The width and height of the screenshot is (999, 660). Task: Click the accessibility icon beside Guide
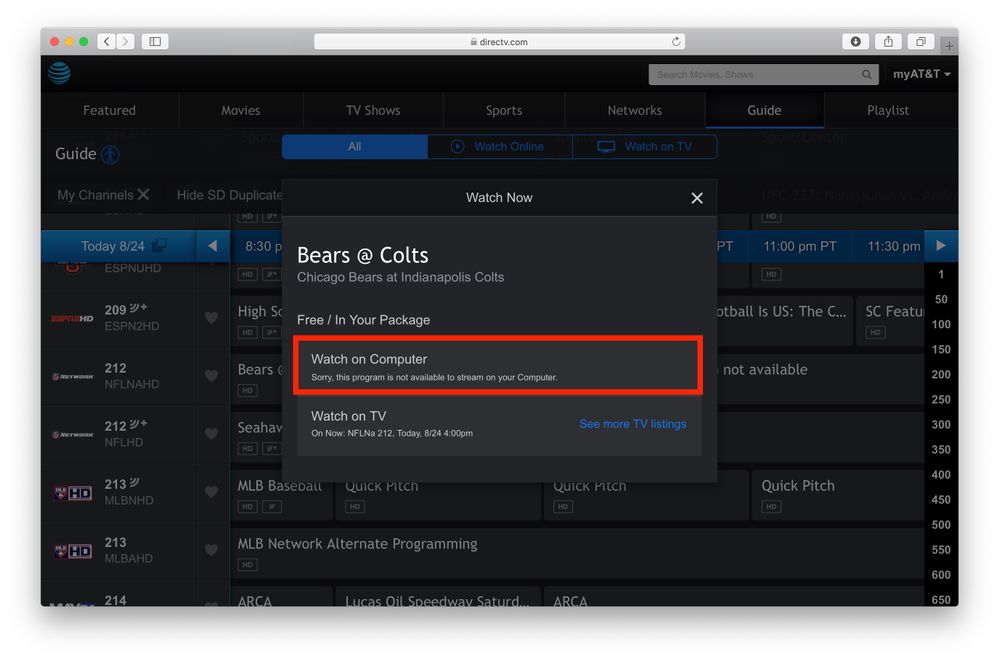tap(110, 154)
